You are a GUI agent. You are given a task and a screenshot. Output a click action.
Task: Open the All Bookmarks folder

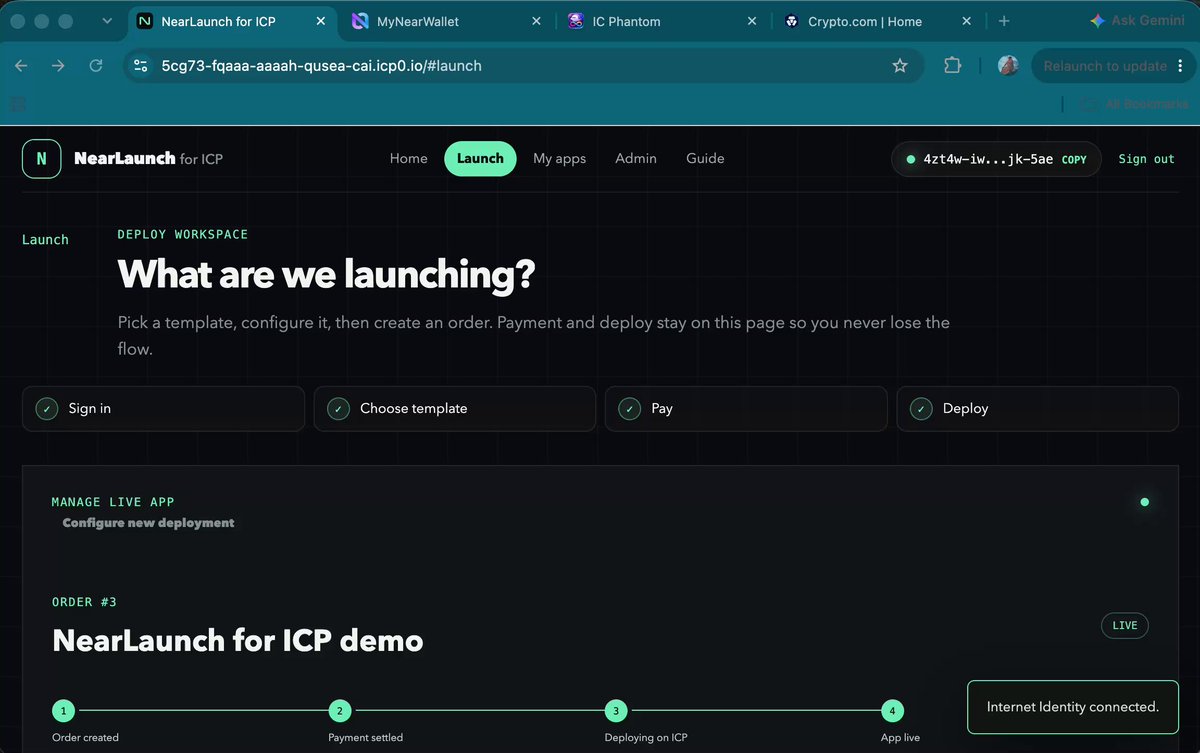pyautogui.click(x=1135, y=104)
